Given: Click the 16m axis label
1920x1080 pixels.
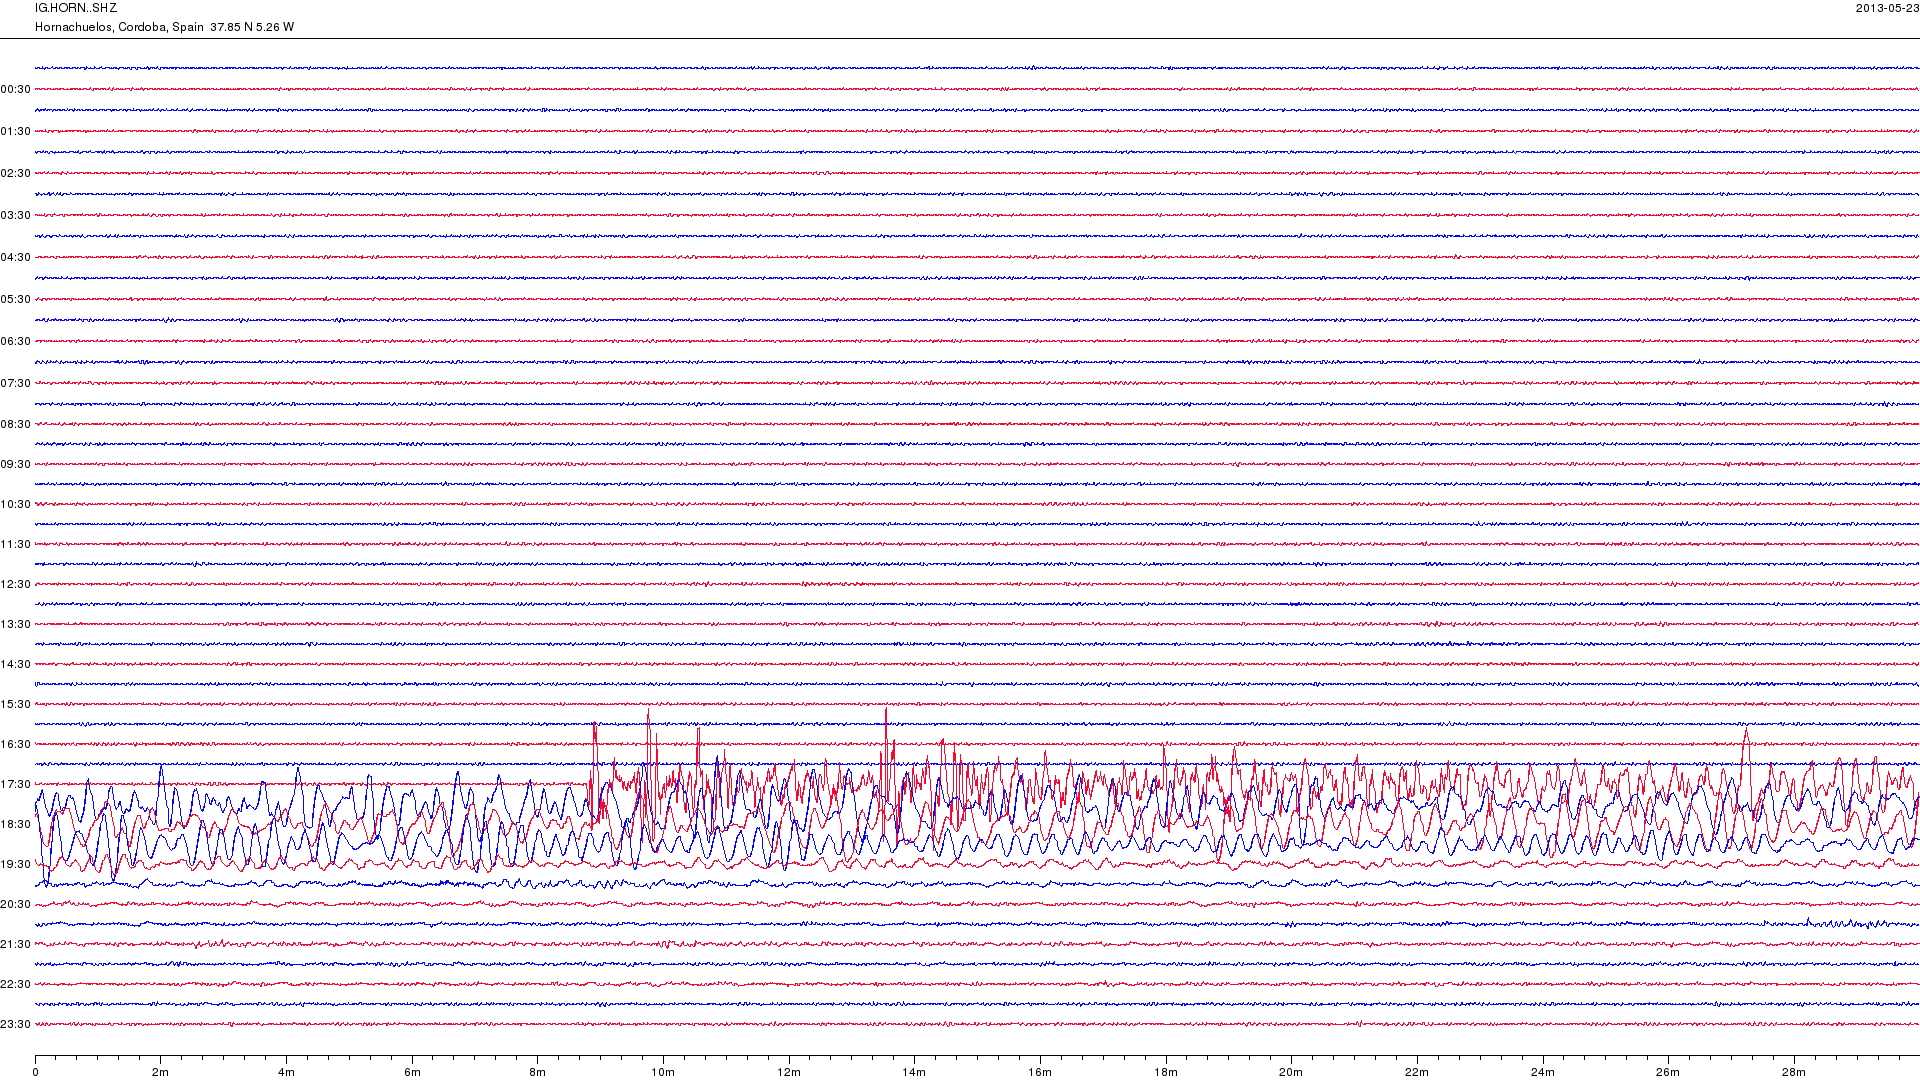Looking at the screenshot, I should [x=1040, y=1072].
